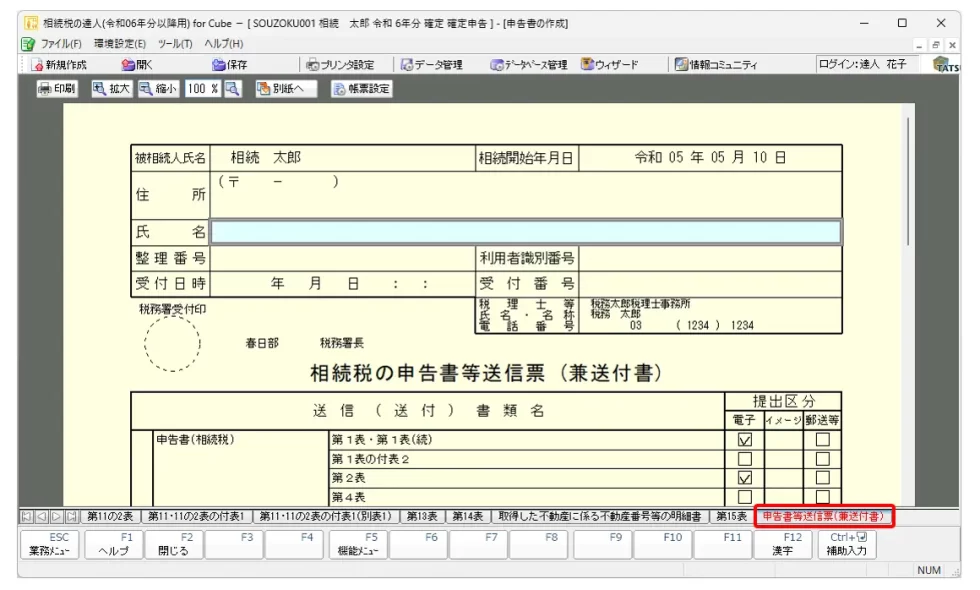Uncheck 電子 checkbox for 第1表・第1表(続)
The image size is (980, 590).
[744, 440]
